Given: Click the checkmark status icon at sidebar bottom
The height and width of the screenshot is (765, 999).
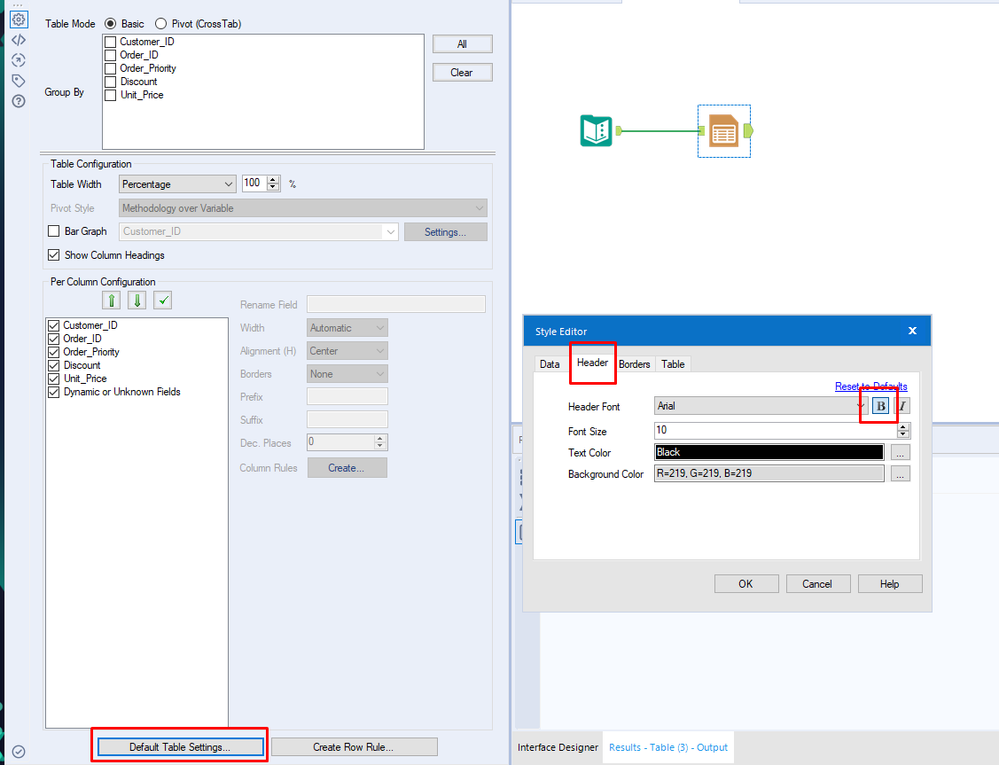Looking at the screenshot, I should click(x=18, y=752).
